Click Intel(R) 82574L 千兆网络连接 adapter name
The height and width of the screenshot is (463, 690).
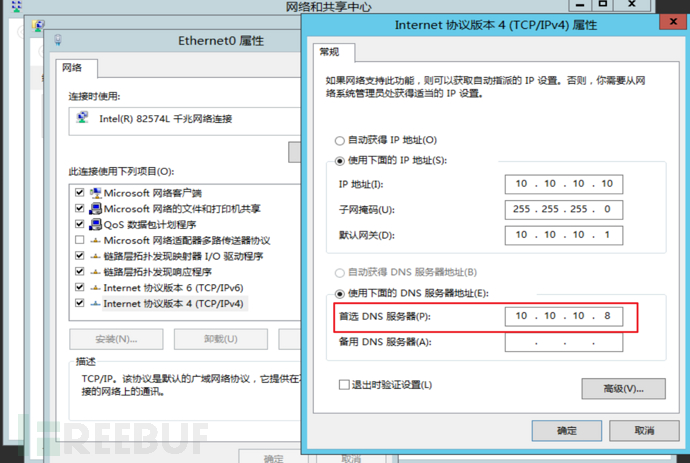click(x=166, y=119)
